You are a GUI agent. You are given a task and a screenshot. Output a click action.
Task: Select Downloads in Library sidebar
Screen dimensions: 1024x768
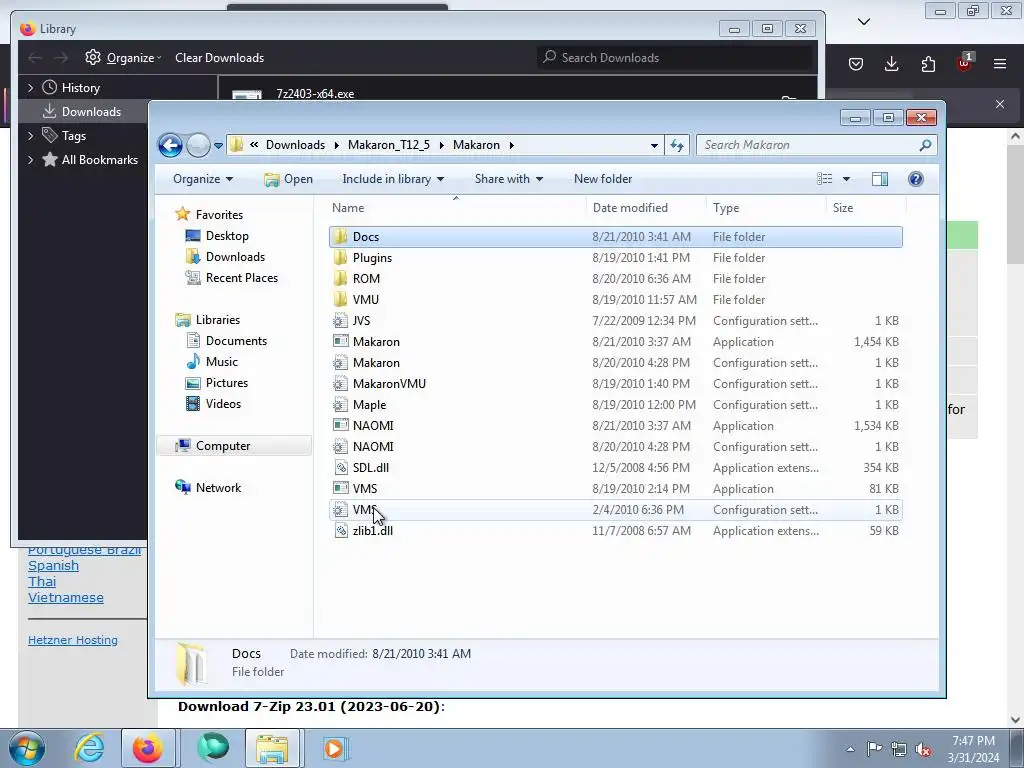(x=83, y=112)
